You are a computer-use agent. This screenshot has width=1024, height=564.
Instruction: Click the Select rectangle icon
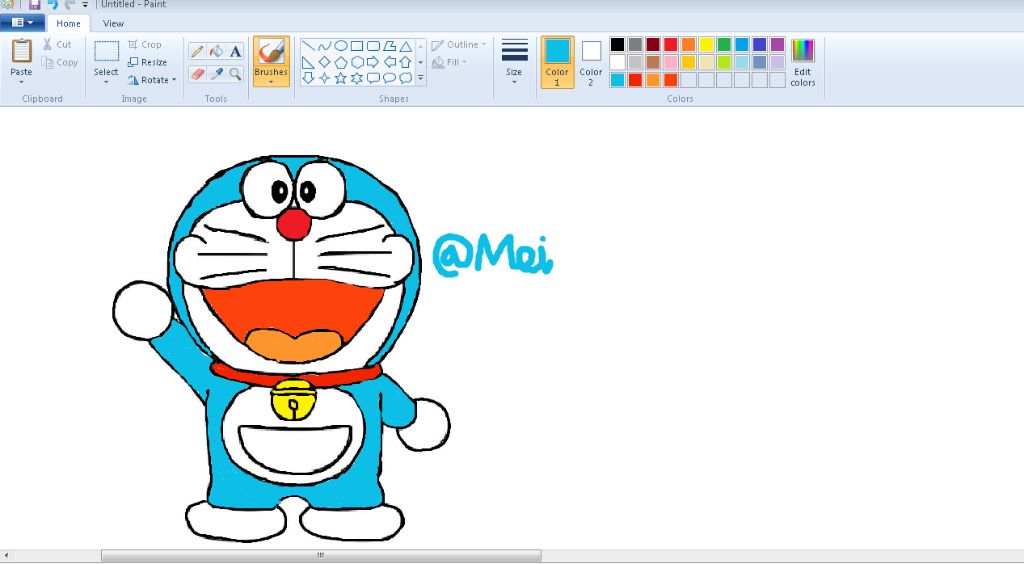click(106, 52)
